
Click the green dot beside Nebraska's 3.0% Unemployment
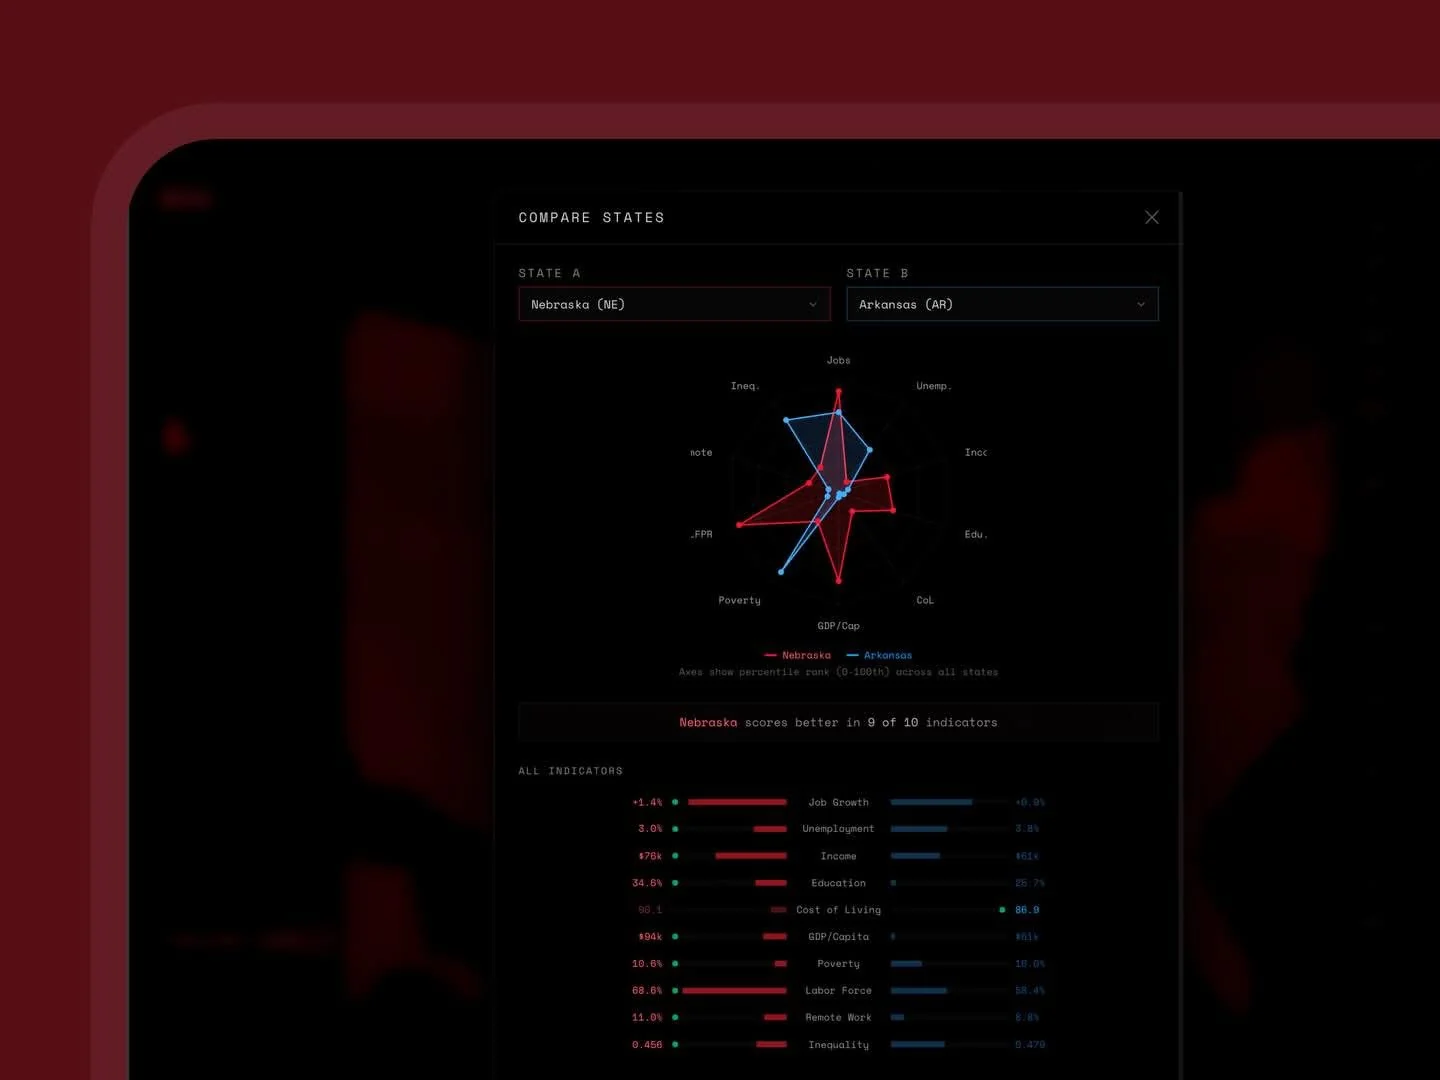[675, 829]
